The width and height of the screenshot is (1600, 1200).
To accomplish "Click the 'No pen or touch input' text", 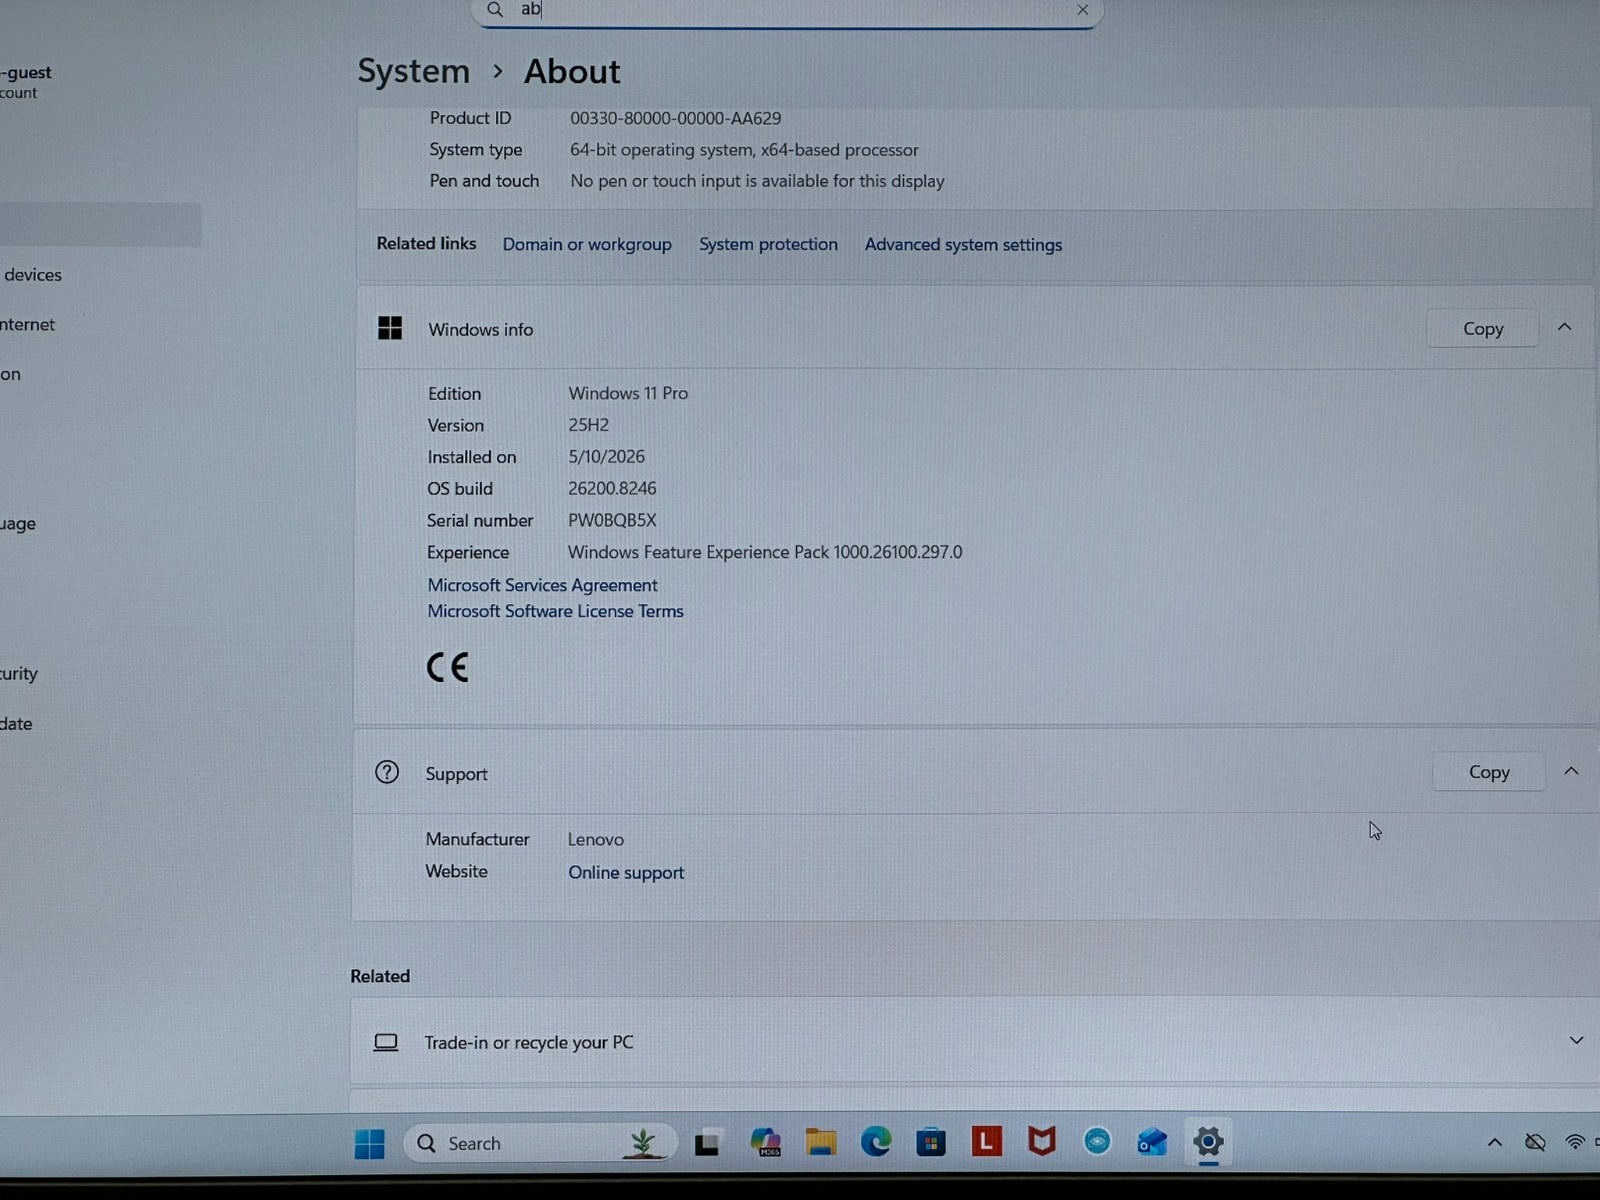I will coord(757,181).
